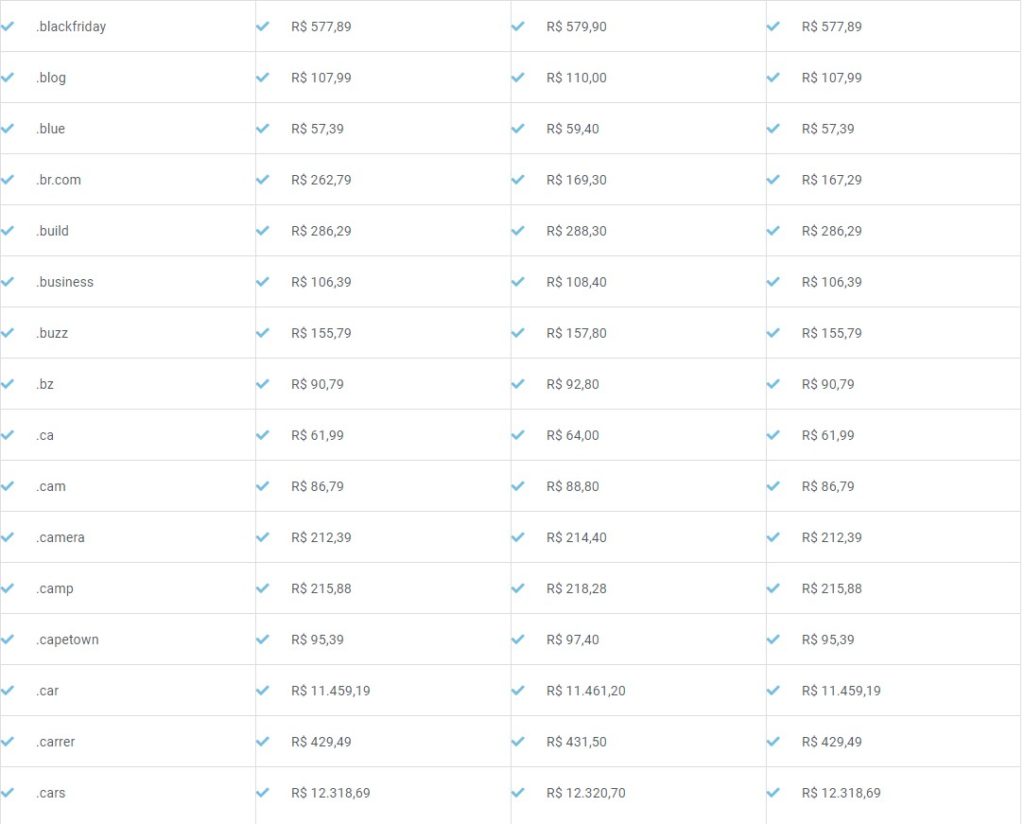
Task: Click the checkmark next to R$ 262,79
Action: [x=263, y=180]
